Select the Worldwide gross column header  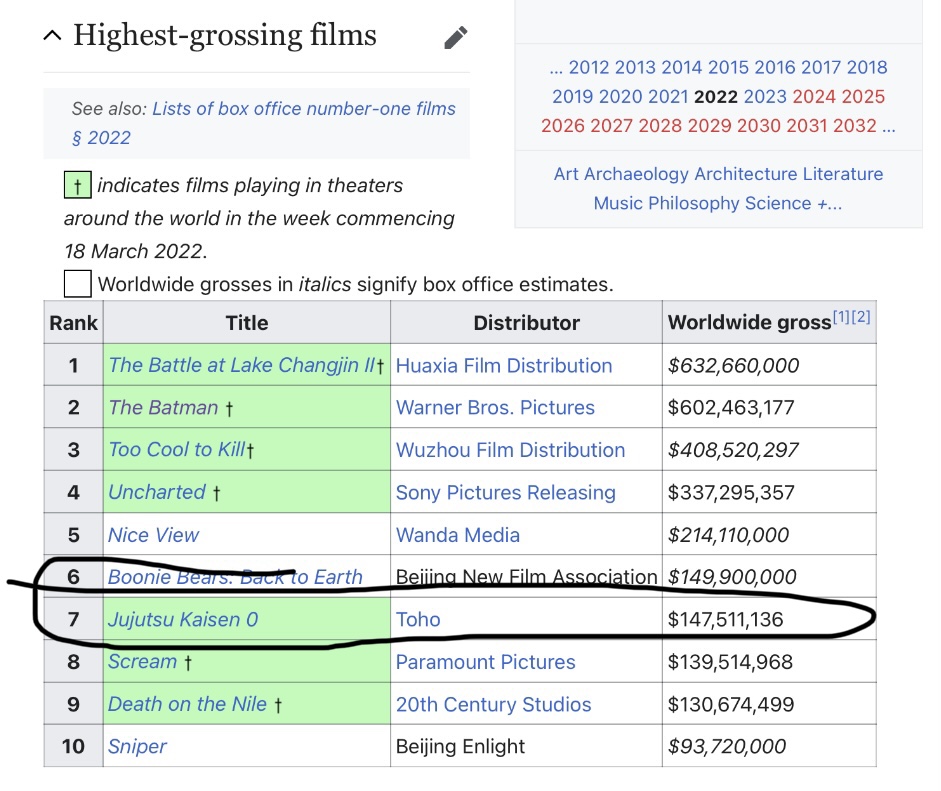tap(769, 322)
